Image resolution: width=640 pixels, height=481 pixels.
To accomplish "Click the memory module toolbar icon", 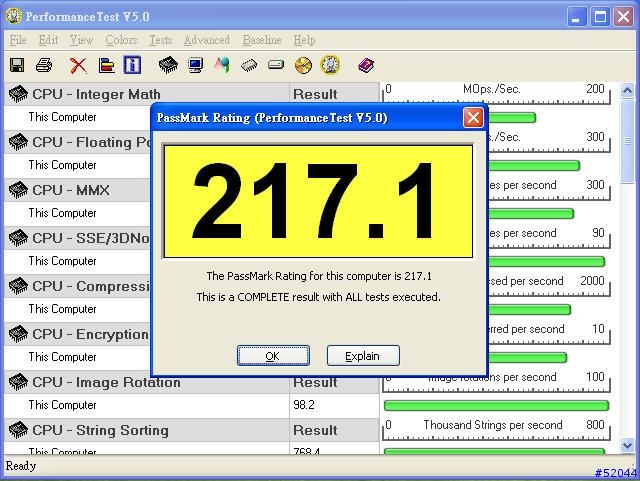I will click(x=249, y=65).
